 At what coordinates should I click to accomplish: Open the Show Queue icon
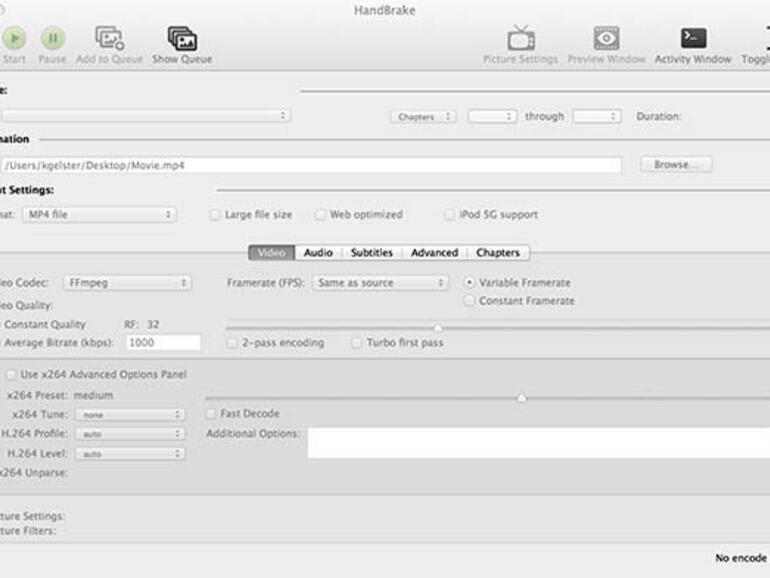click(182, 38)
